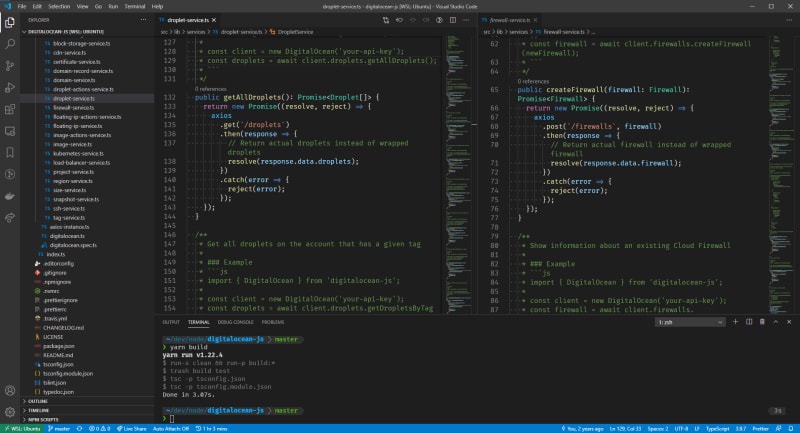
Task: Click errors and warnings count in status bar
Action: (x=99, y=429)
